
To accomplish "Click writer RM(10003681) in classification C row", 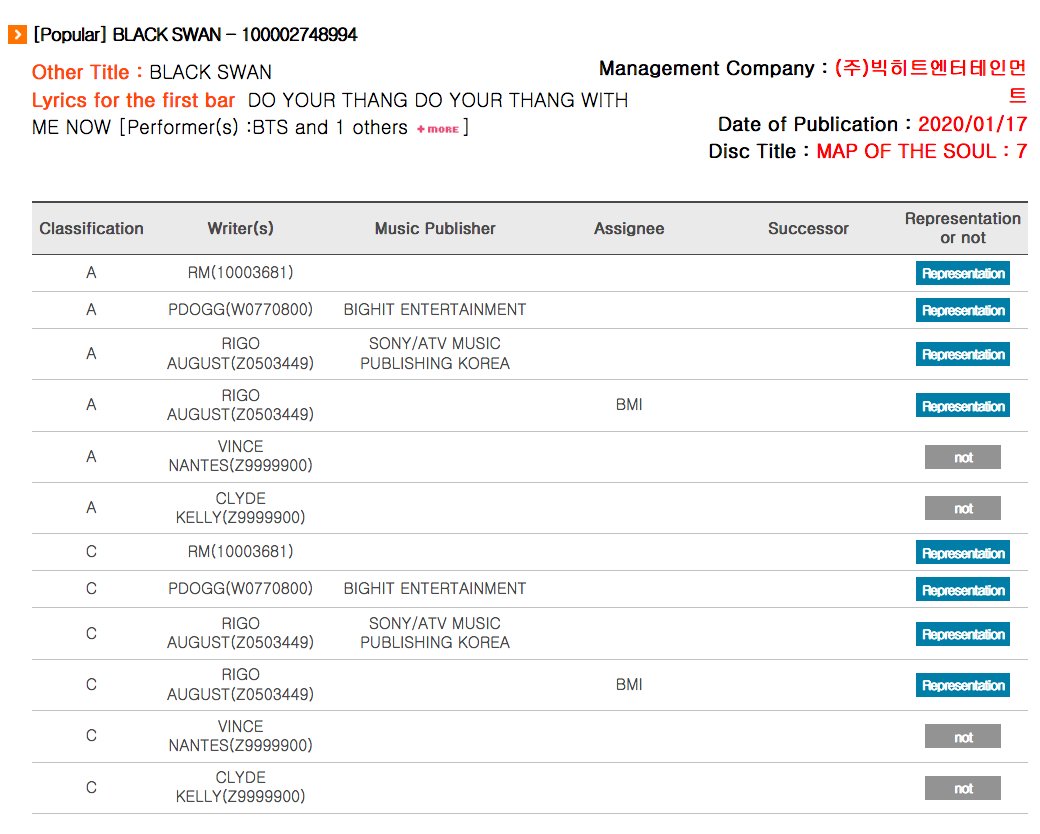I will 240,551.
